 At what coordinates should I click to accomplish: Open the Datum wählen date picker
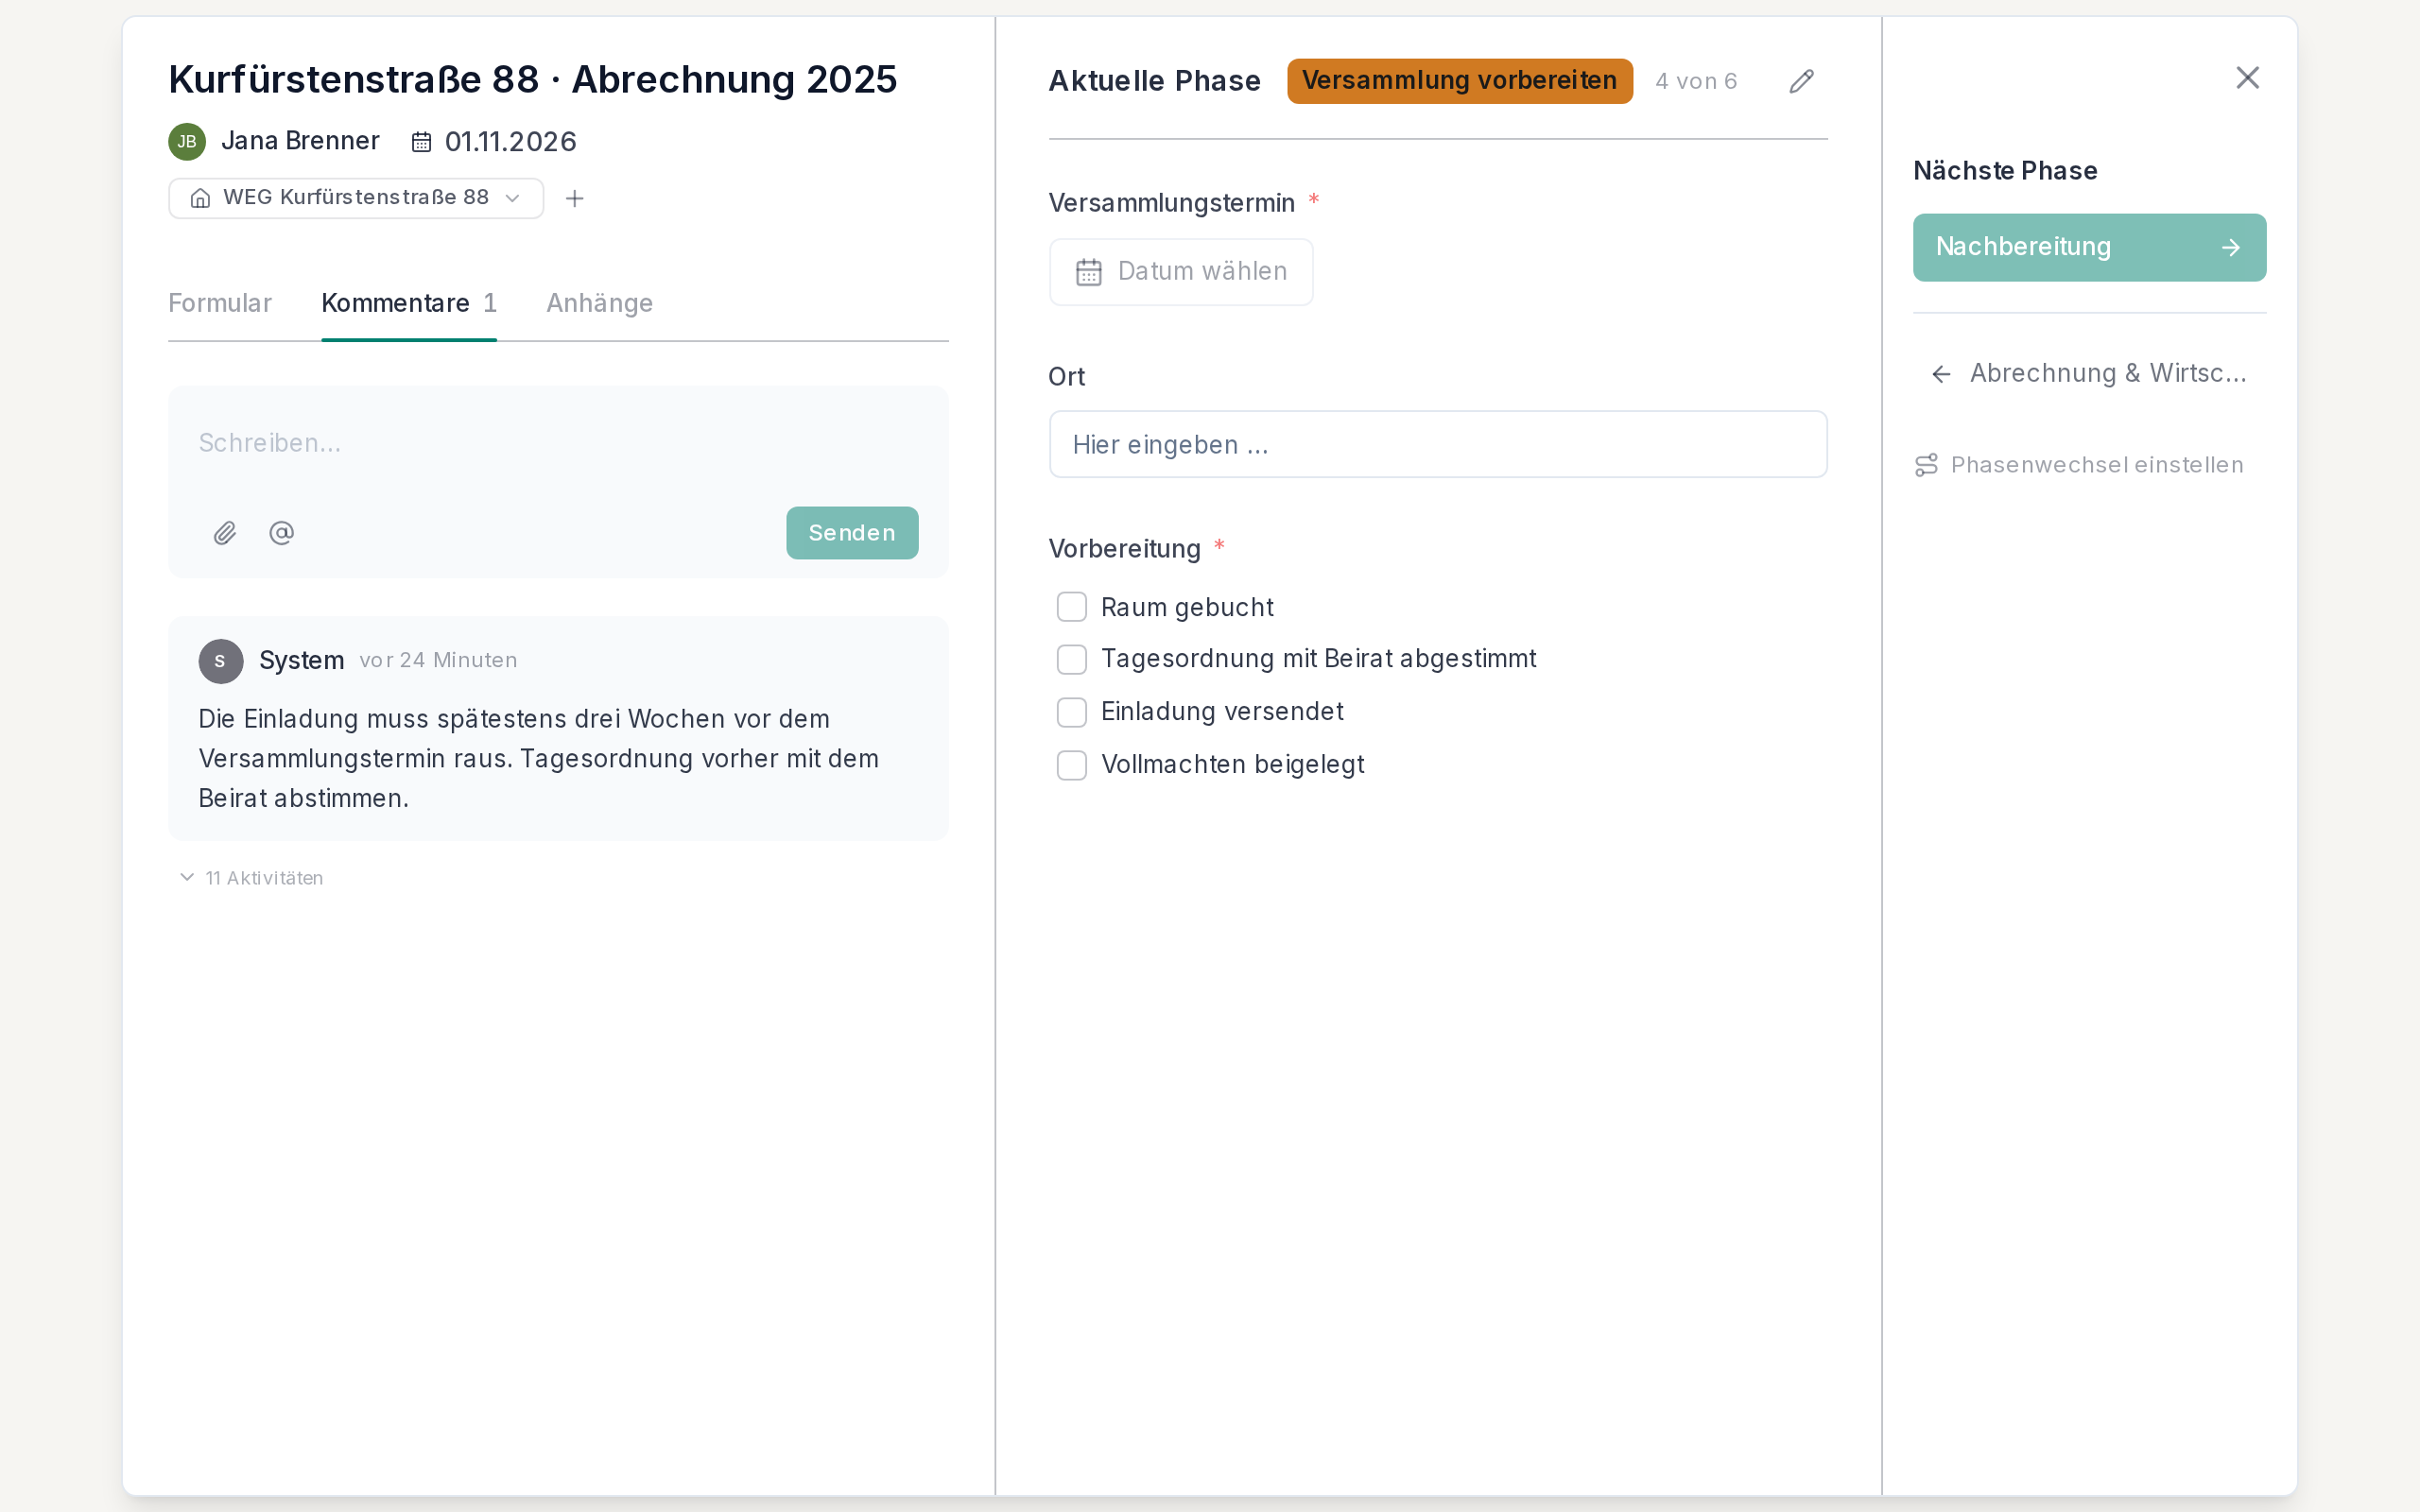point(1181,272)
